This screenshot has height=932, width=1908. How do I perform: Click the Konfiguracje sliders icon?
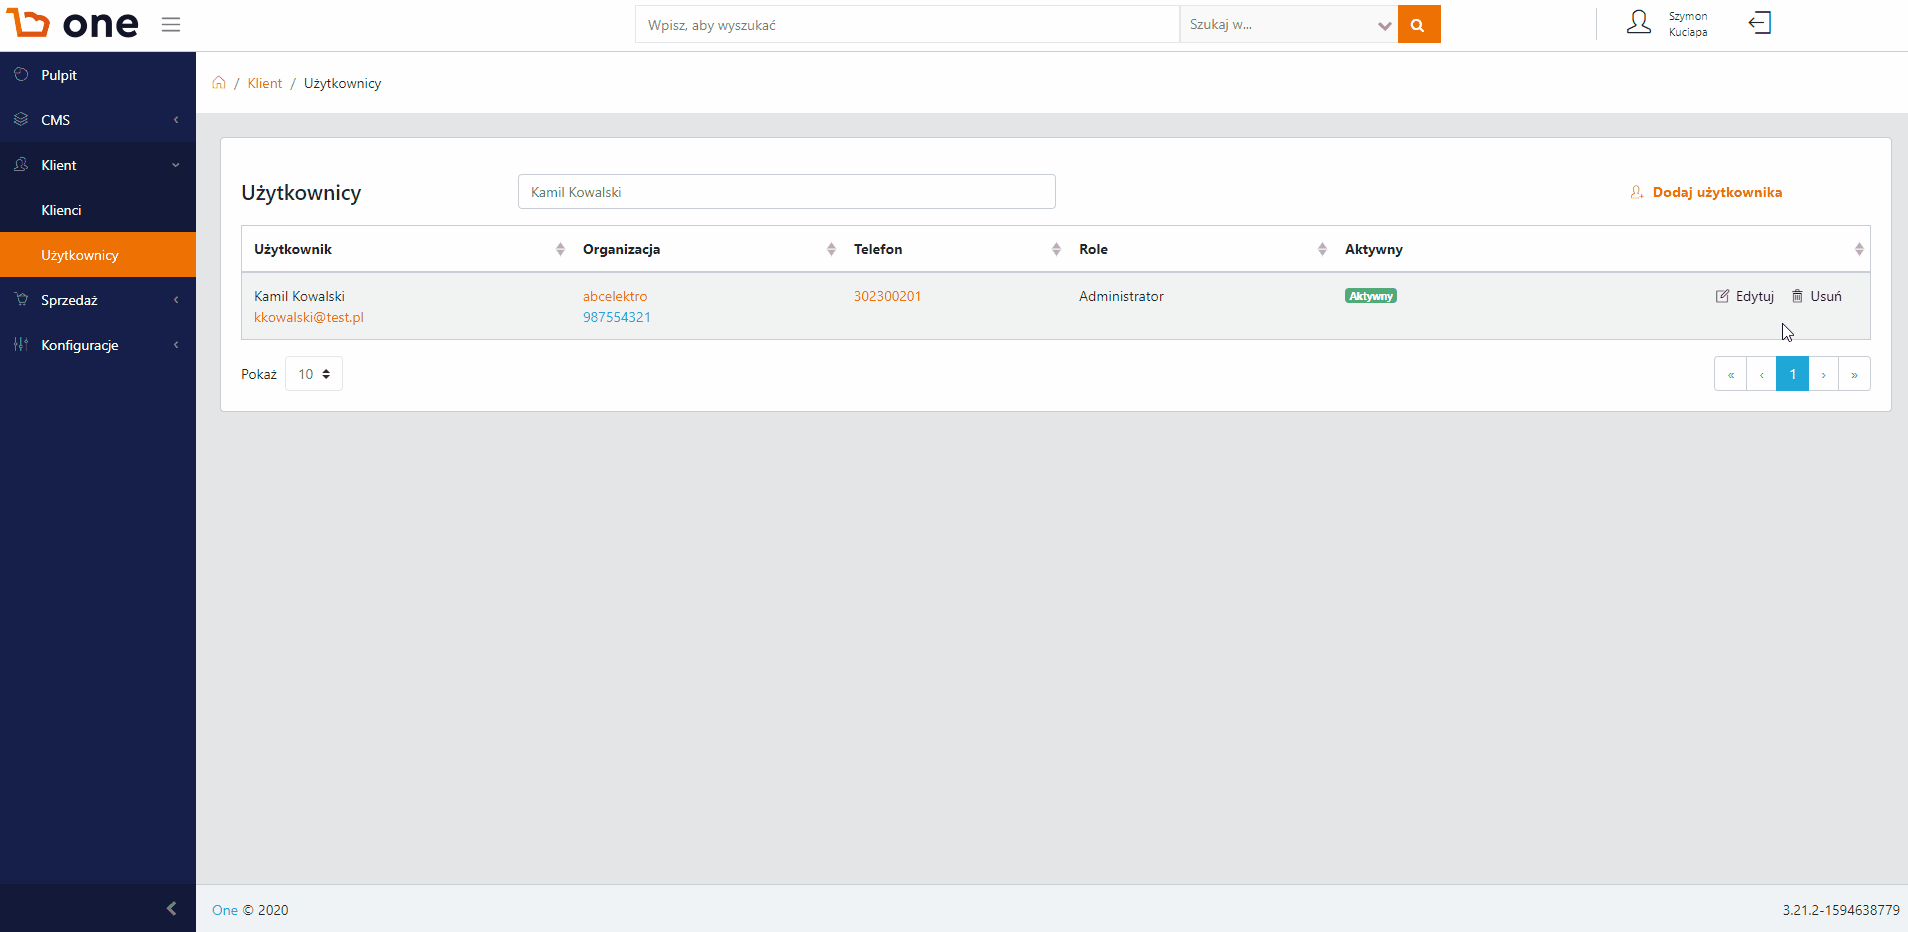[21, 345]
